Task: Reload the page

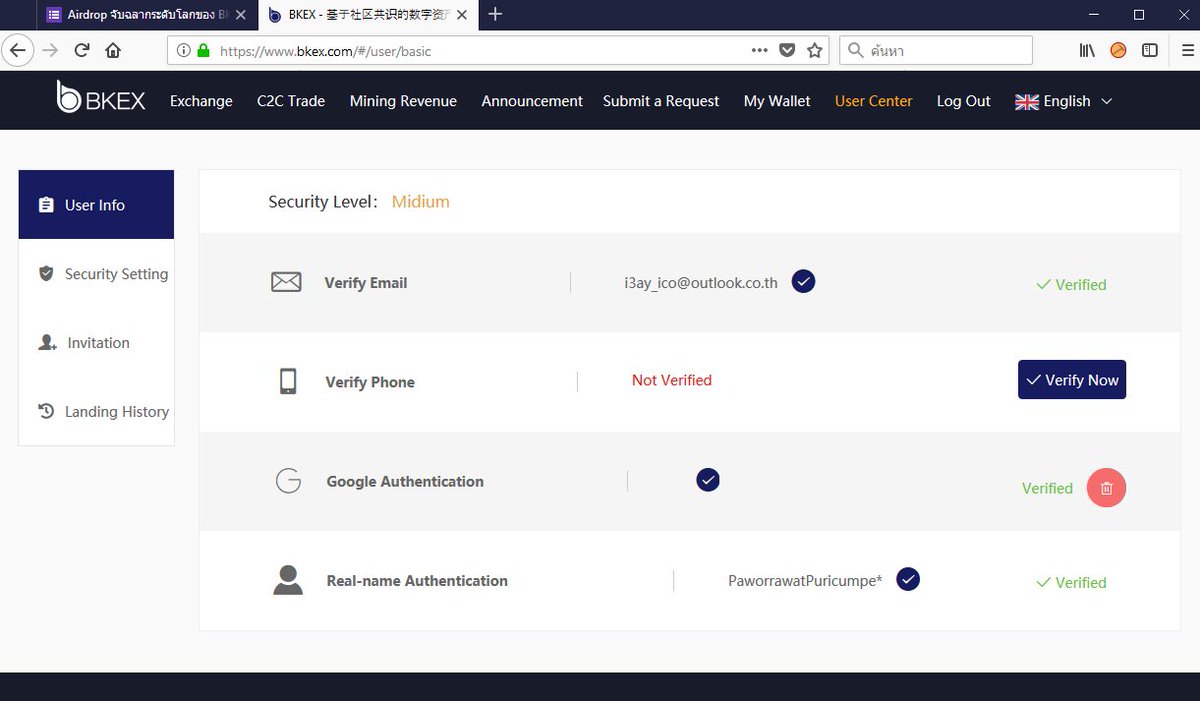Action: (82, 50)
